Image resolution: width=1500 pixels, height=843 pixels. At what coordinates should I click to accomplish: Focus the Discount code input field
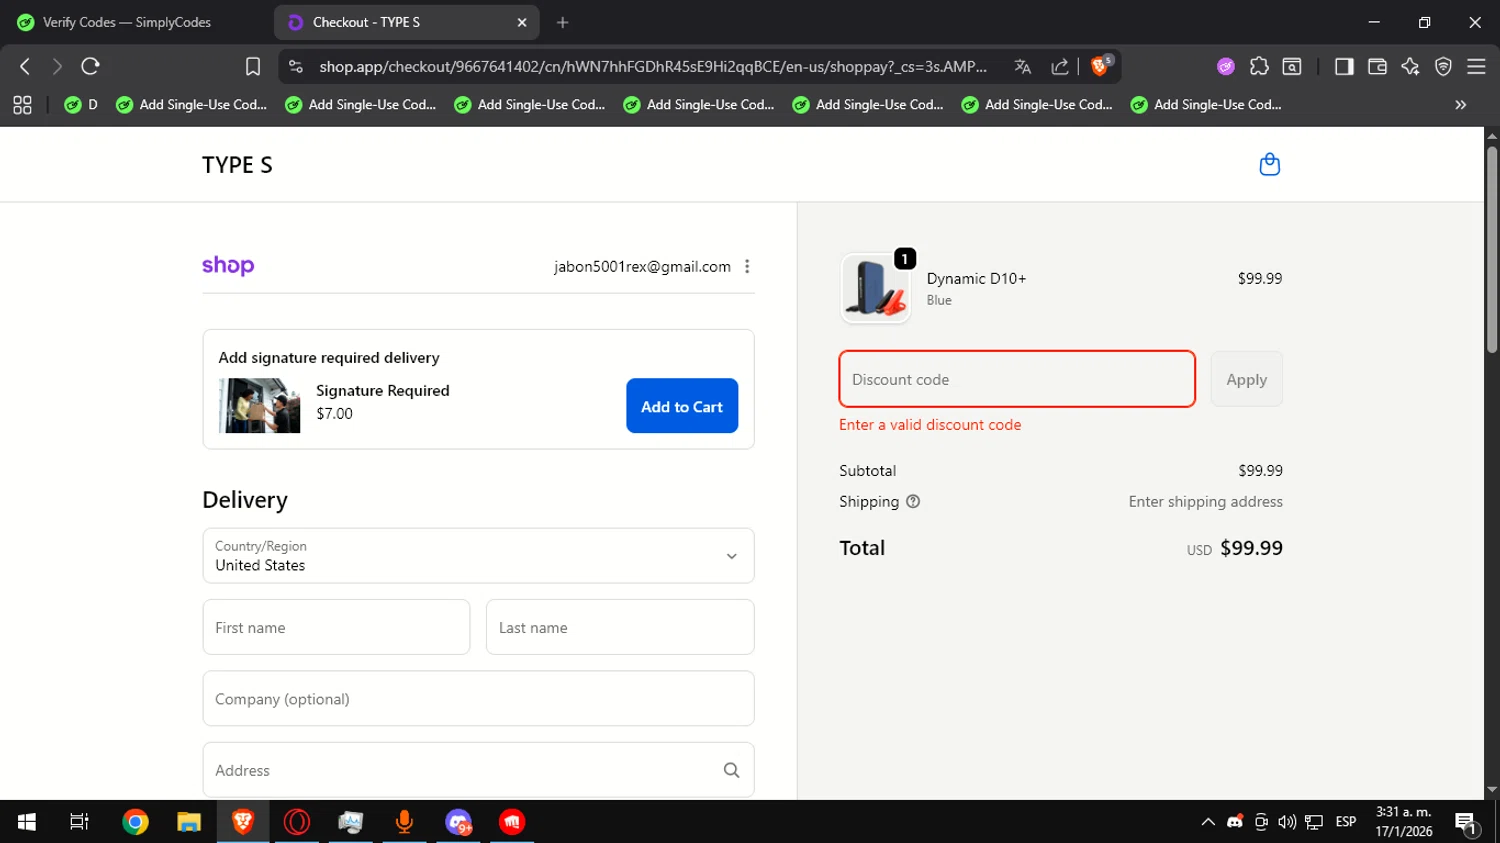pyautogui.click(x=1017, y=379)
